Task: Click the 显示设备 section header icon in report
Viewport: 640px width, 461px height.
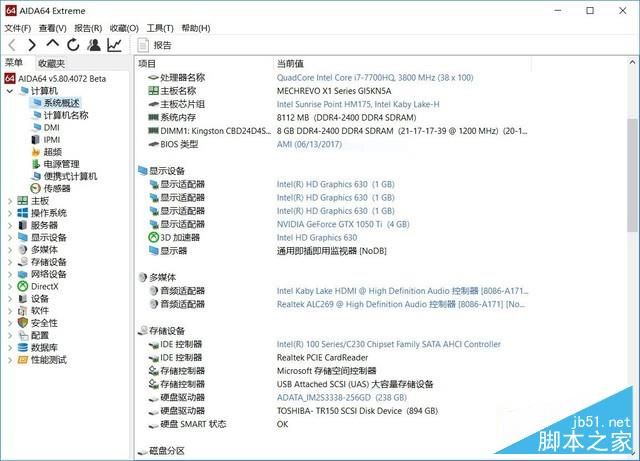Action: (142, 170)
